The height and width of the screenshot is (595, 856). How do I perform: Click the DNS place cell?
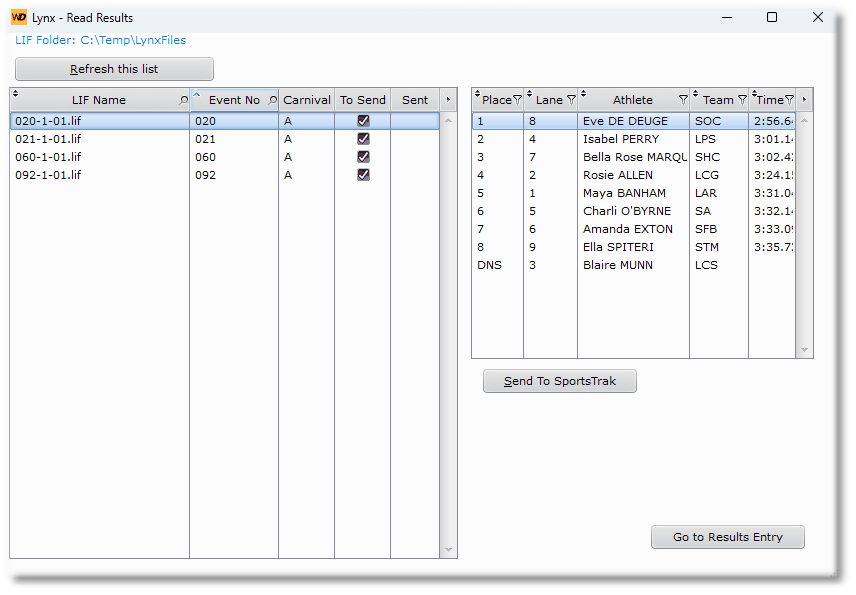[497, 265]
